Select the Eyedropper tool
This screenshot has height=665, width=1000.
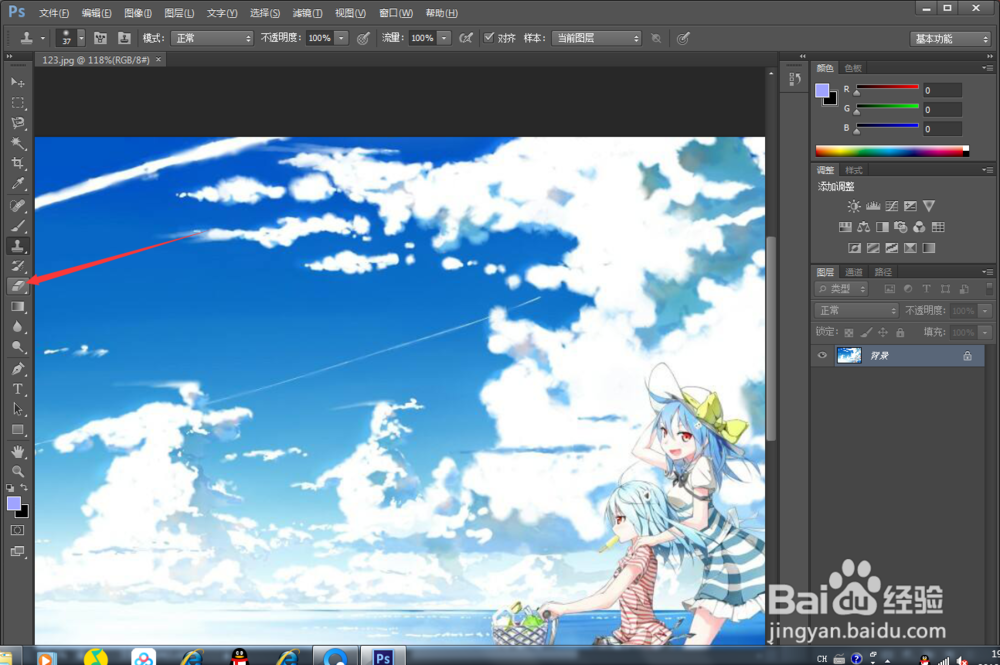click(18, 184)
